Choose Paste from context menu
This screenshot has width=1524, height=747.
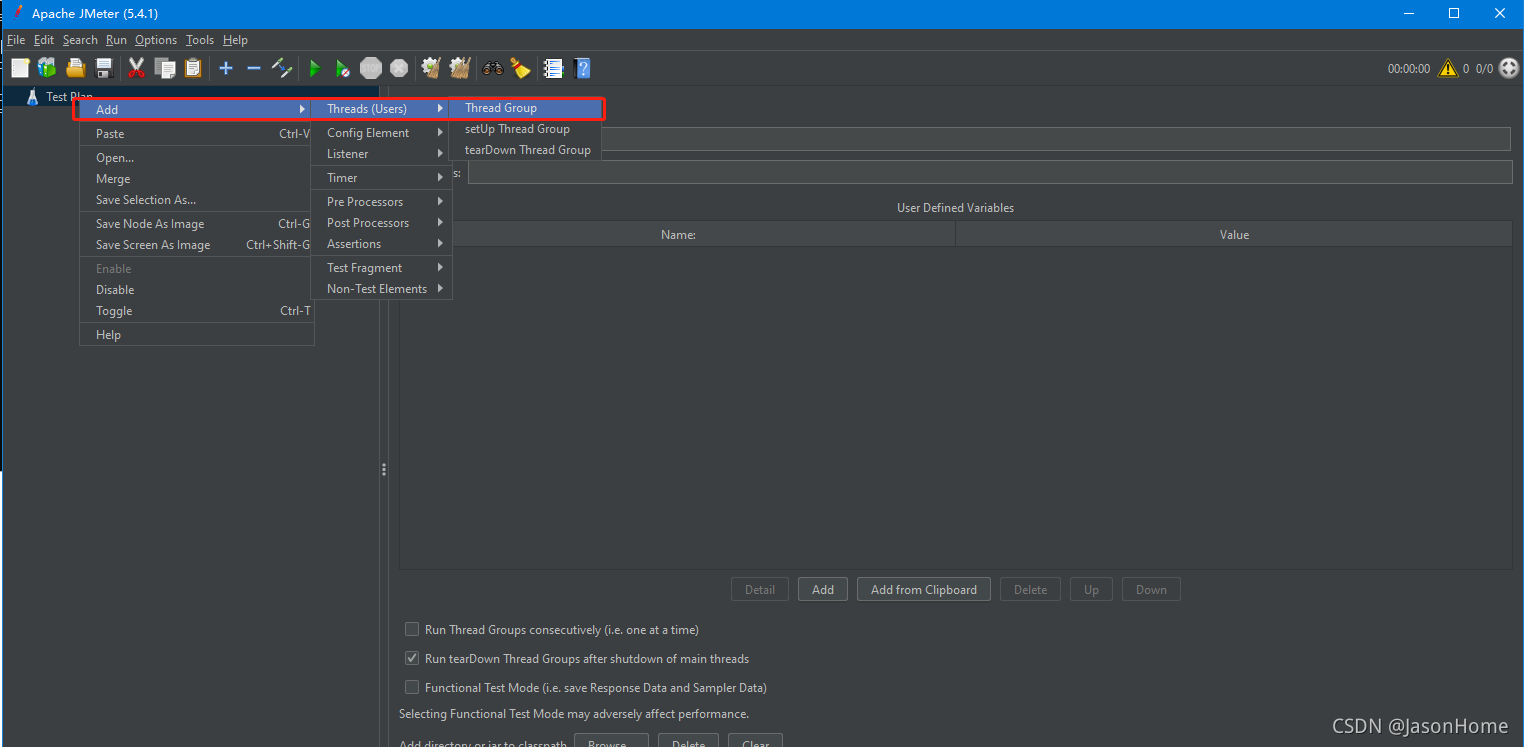196,134
